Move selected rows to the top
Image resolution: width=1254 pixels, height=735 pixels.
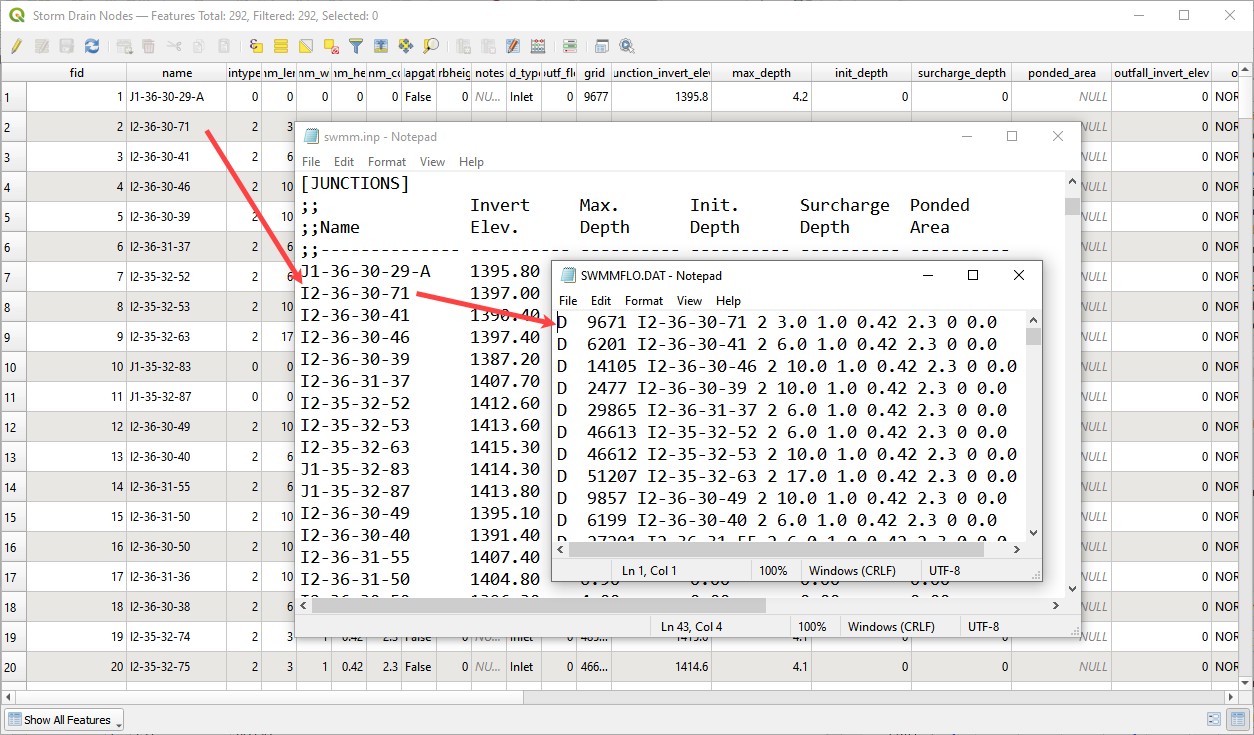coord(381,46)
